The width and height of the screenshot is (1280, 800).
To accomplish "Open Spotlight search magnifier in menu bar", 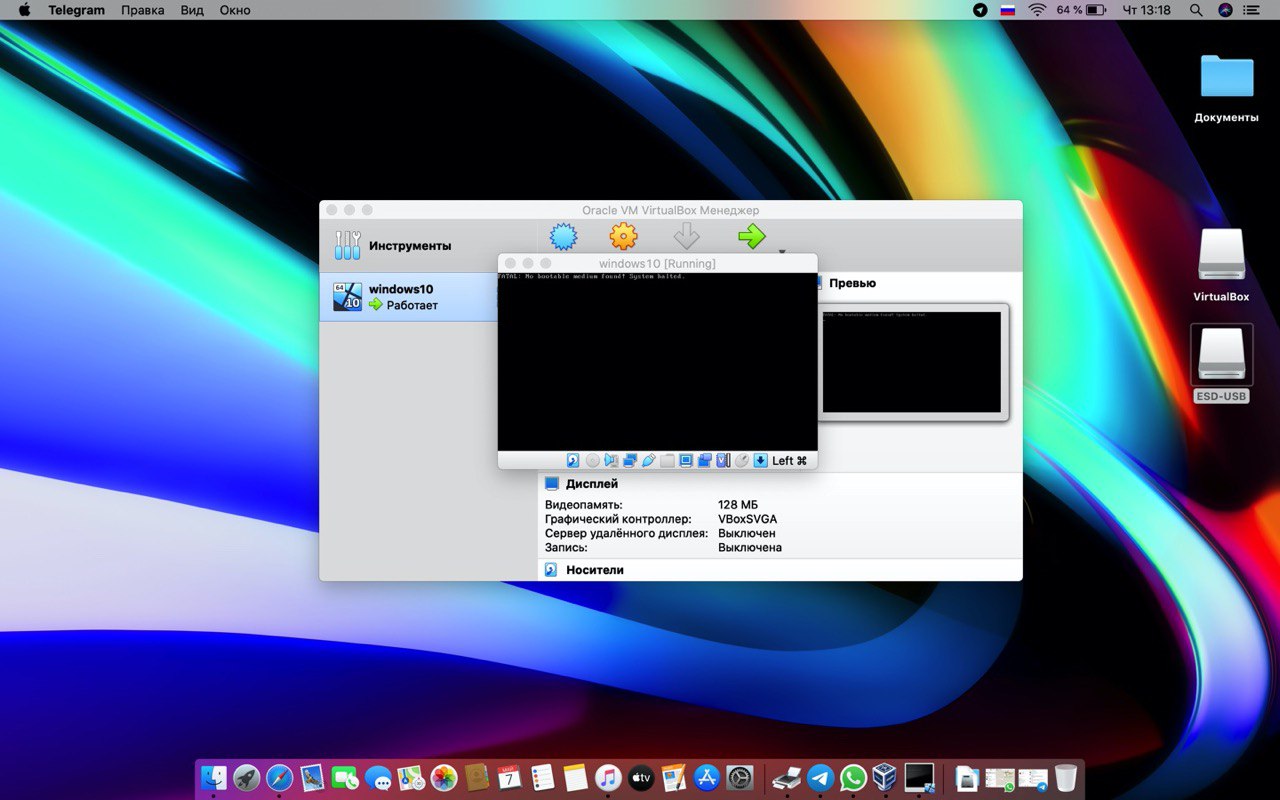I will pos(1196,10).
